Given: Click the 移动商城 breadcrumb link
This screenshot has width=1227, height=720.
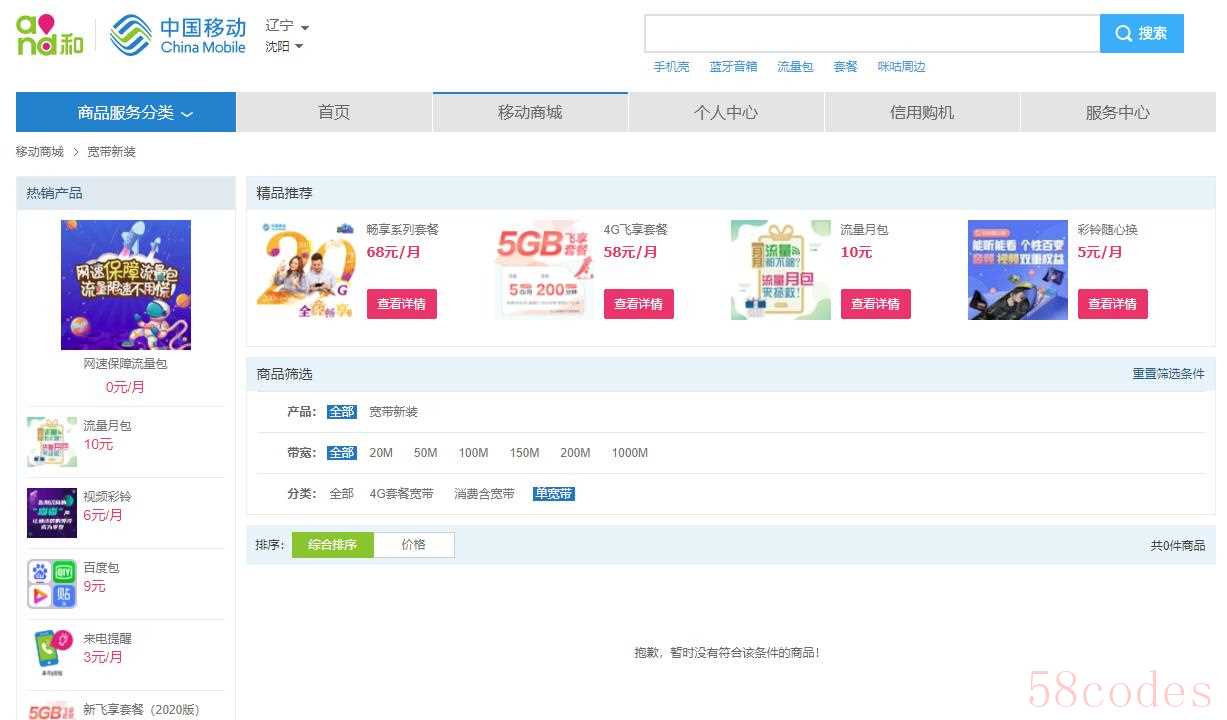Looking at the screenshot, I should [40, 152].
